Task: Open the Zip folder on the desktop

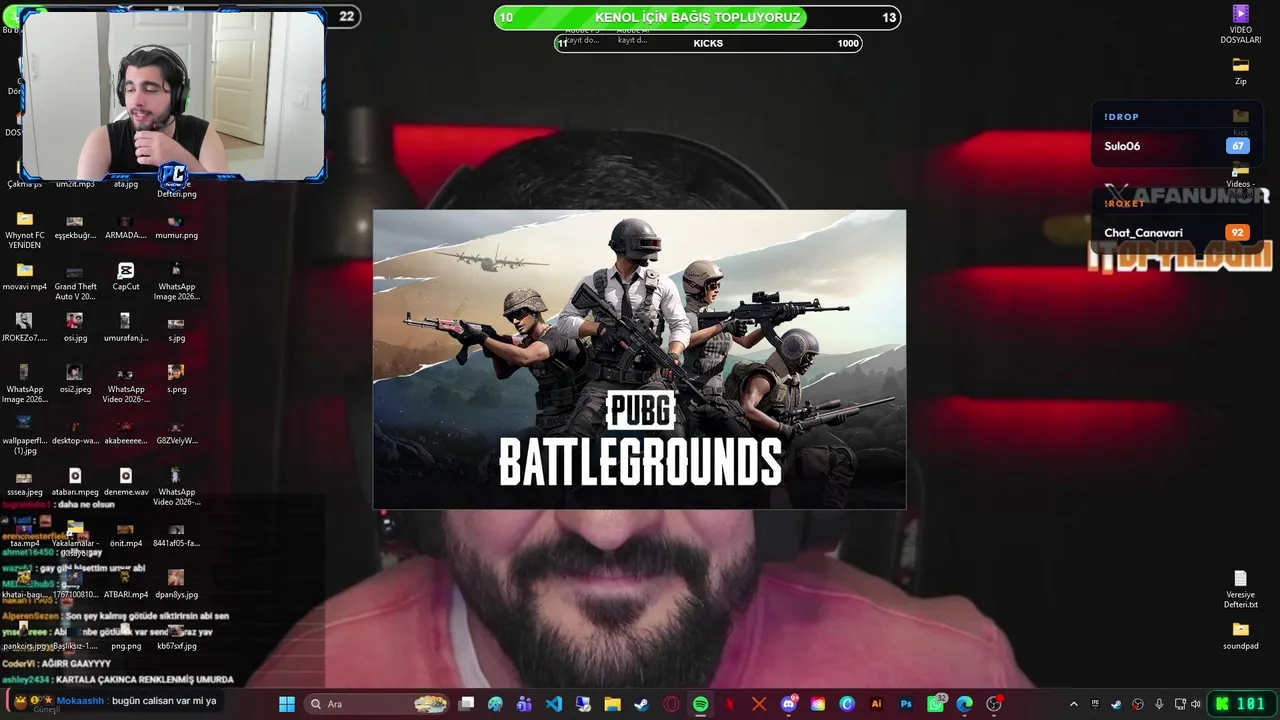Action: (1241, 71)
